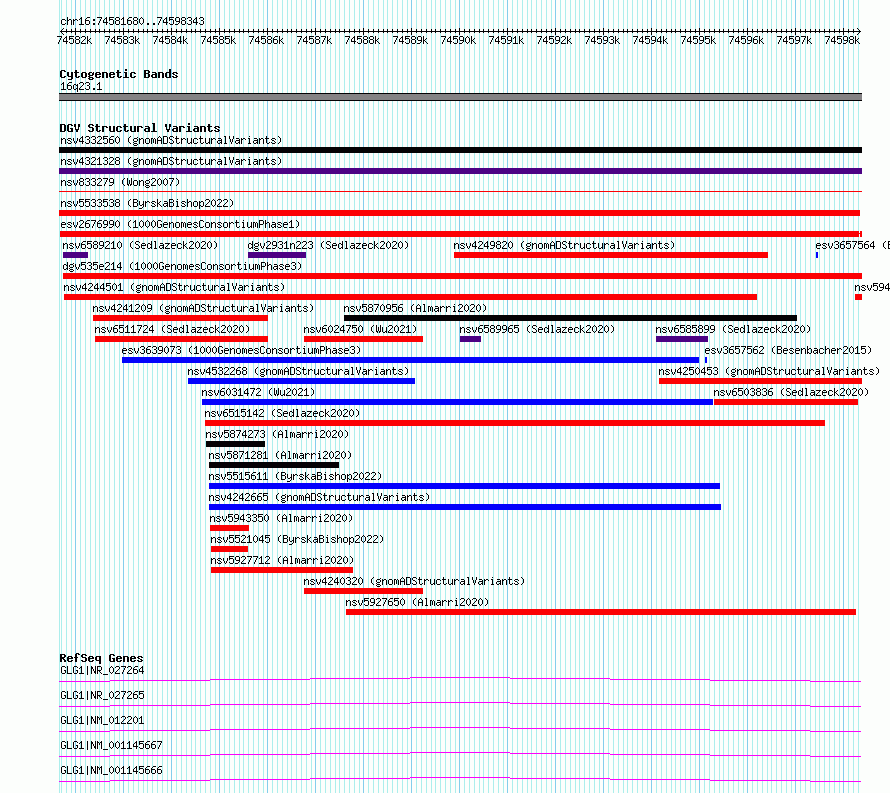Open nsv6589965 (Sedlazeck2020) variant
The image size is (890, 793).
[537, 329]
